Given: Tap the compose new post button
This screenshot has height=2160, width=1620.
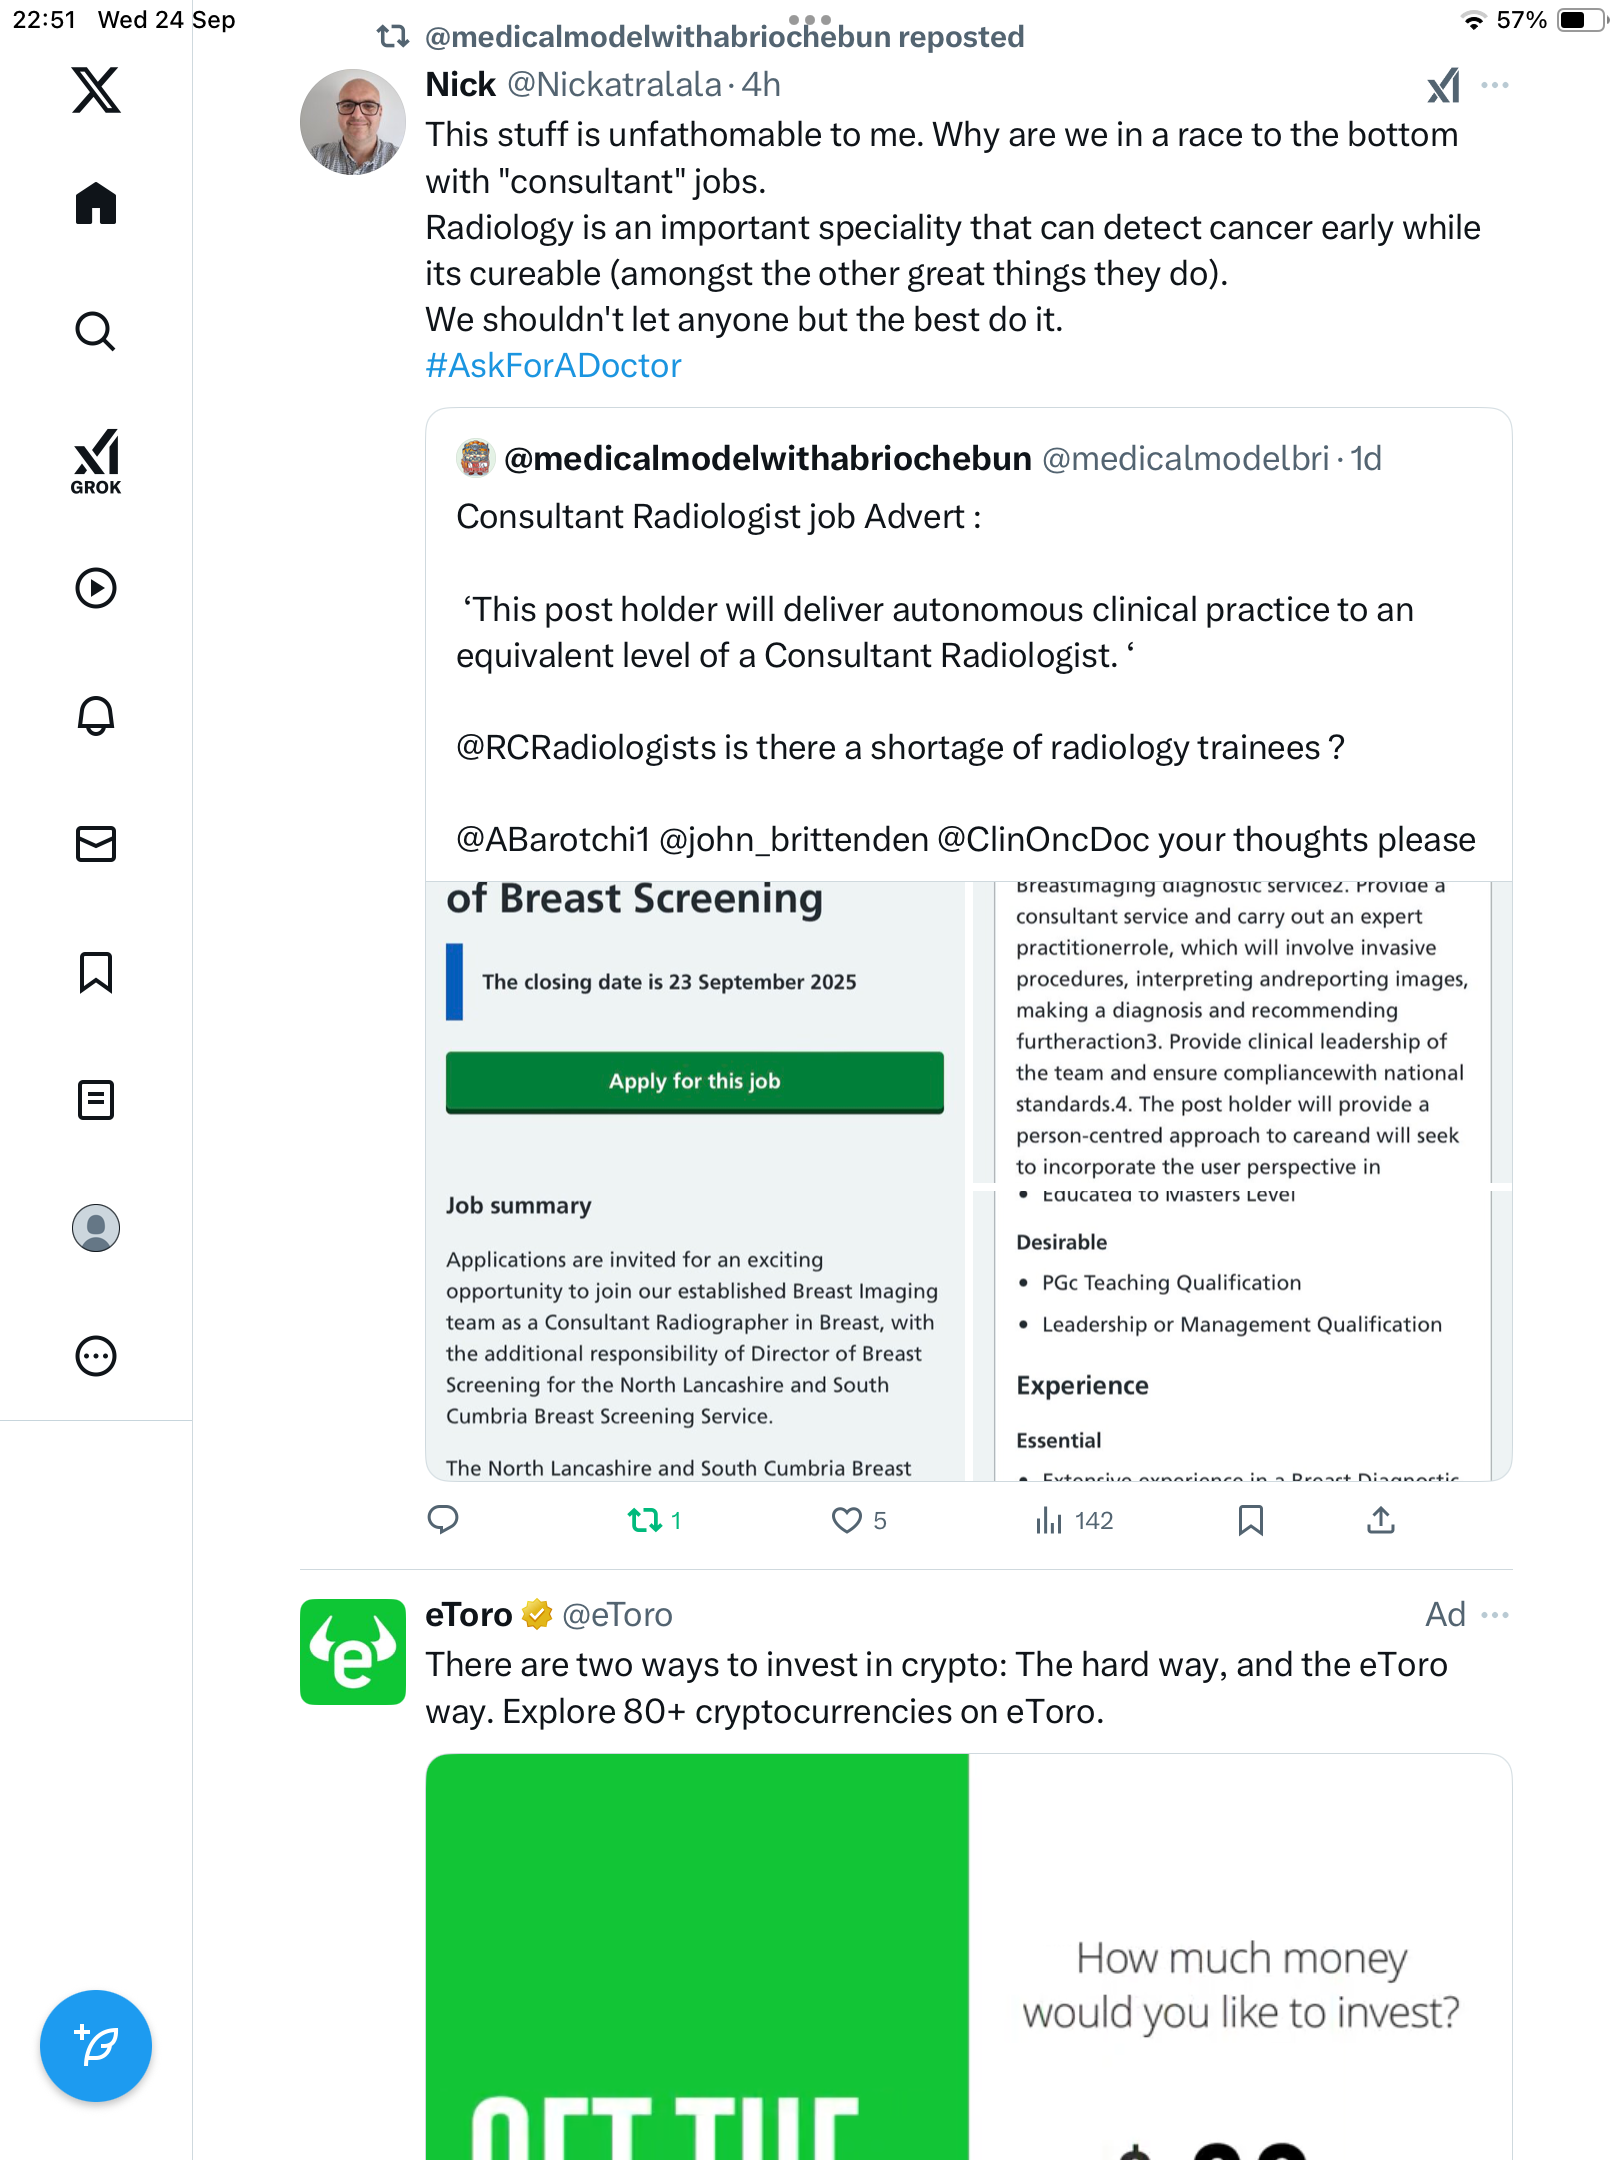Looking at the screenshot, I should tap(96, 2046).
